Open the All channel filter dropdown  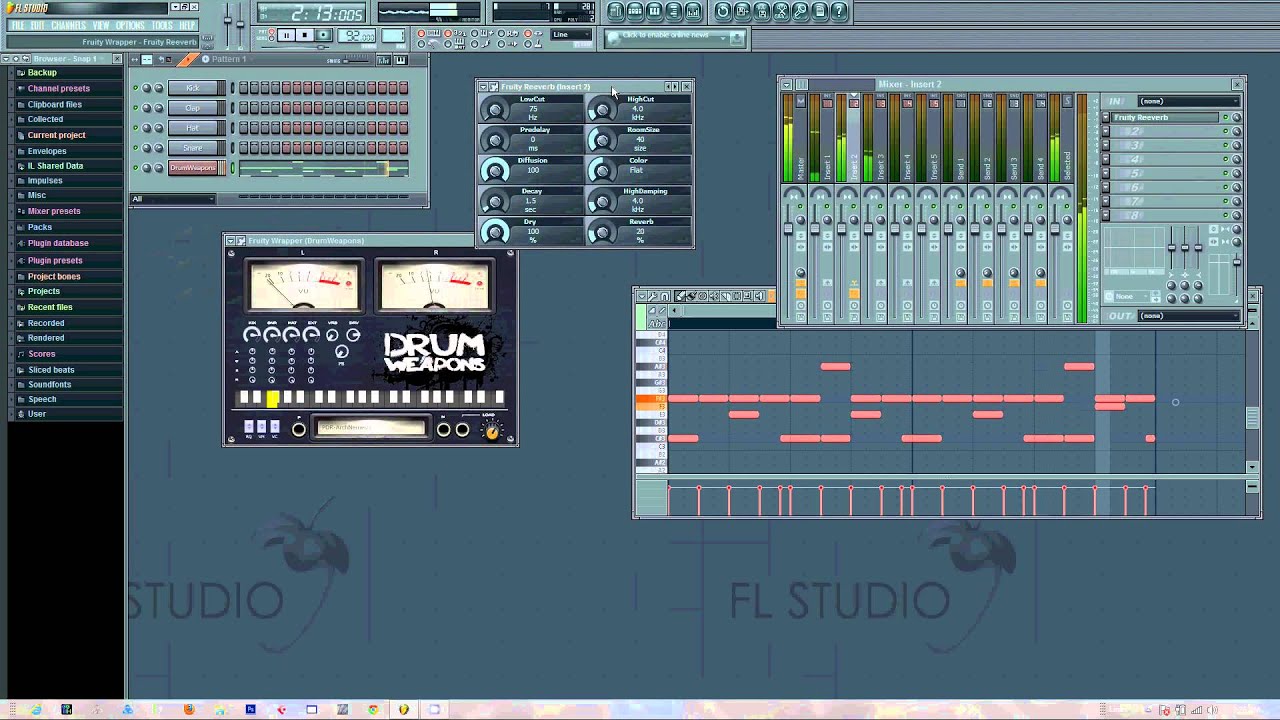[x=173, y=199]
